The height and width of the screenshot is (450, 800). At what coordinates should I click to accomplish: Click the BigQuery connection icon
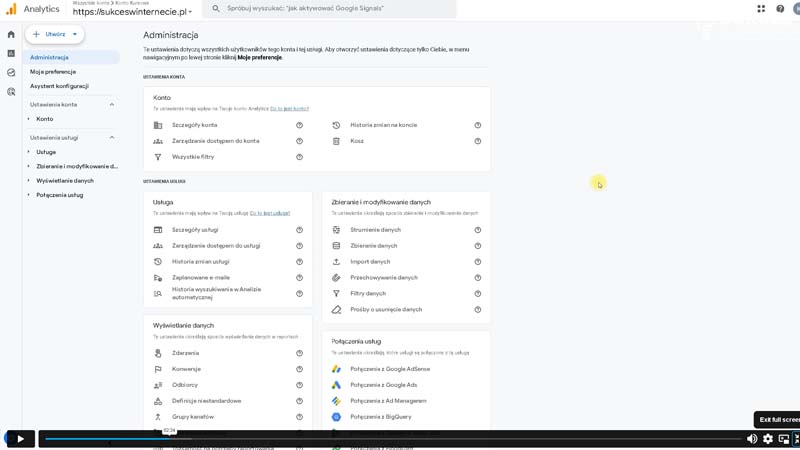[x=336, y=417]
